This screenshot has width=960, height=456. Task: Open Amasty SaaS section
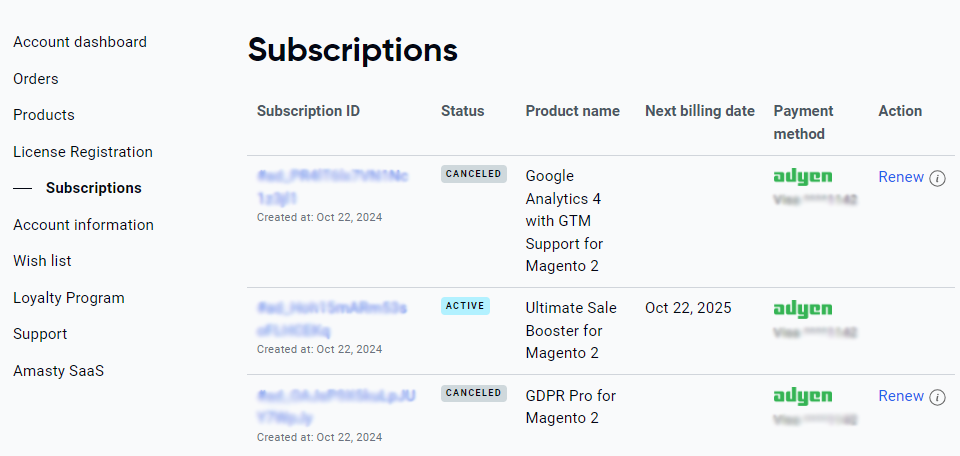pos(58,371)
